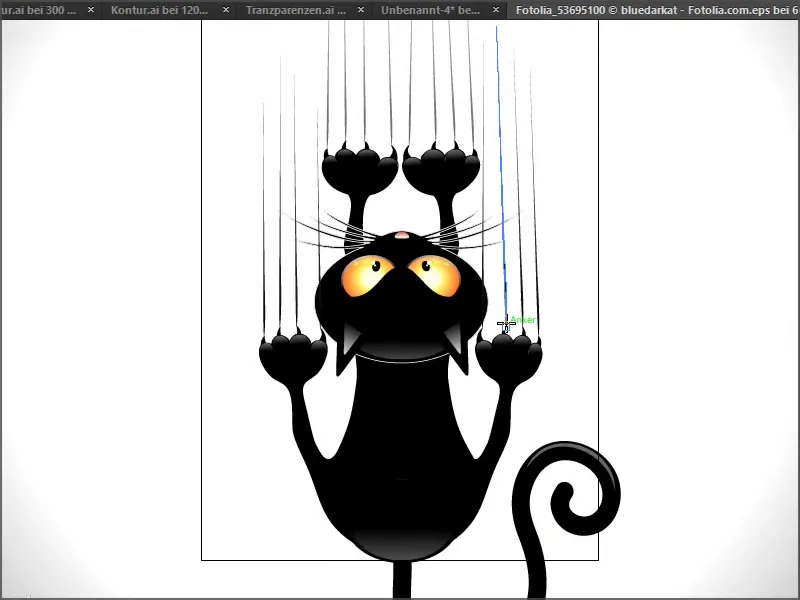Image resolution: width=800 pixels, height=600 pixels.
Task: Close the Tranzparenzen.ai document tab
Action: 361,10
